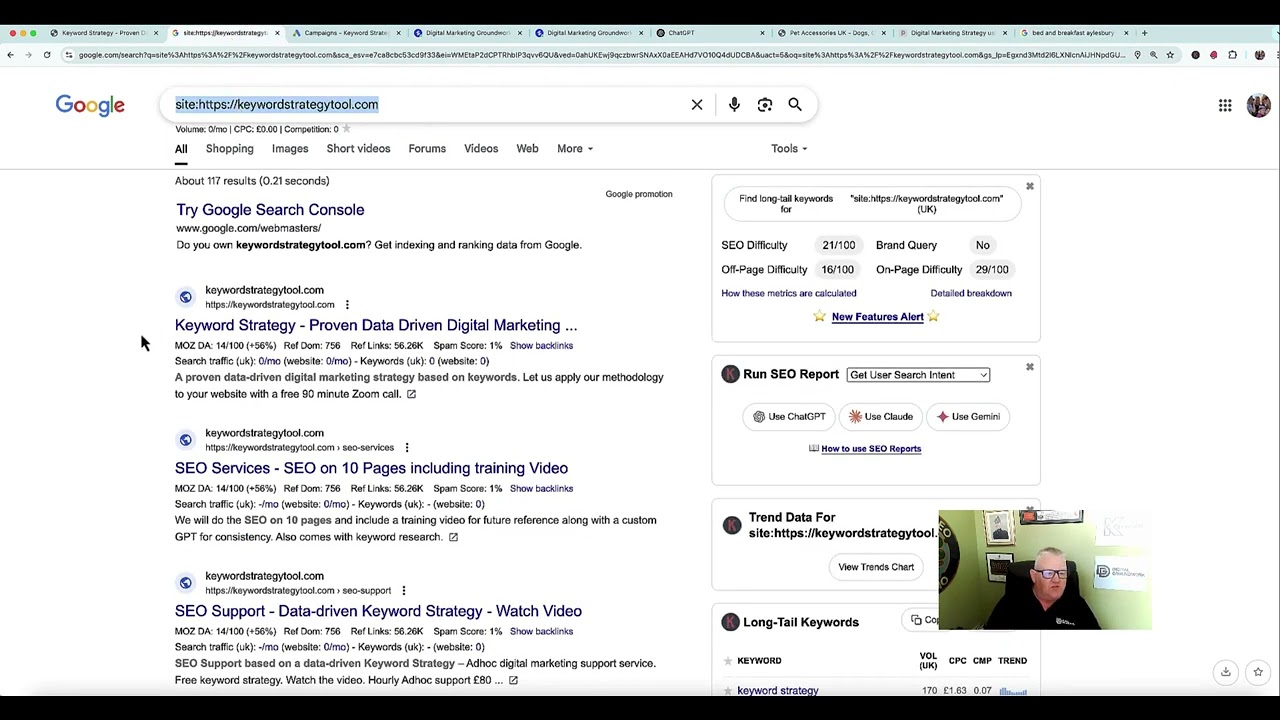This screenshot has width=1280, height=720.
Task: Switch to the 'Campaigns - Keyword Strategy' browser tab
Action: point(345,33)
